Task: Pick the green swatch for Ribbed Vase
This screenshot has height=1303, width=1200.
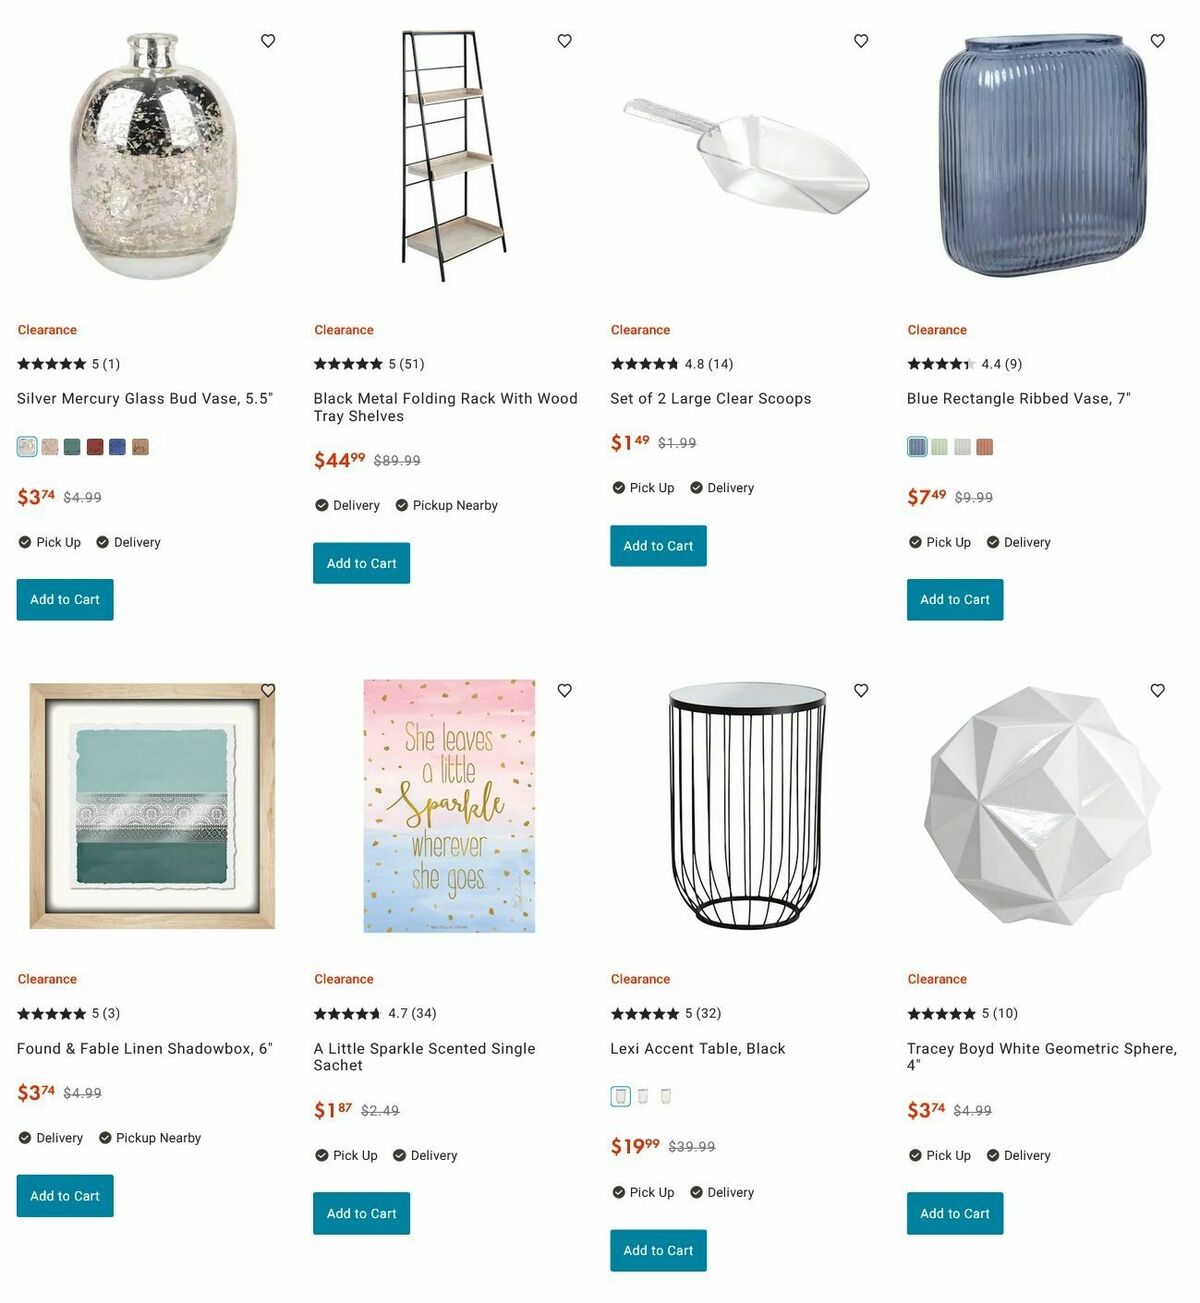Action: tap(939, 447)
